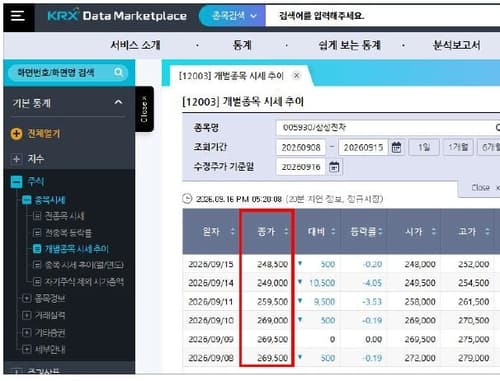Viewport: 500px width, 381px height.
Task: Click the -4.05 등락률 cell
Action: click(x=364, y=283)
